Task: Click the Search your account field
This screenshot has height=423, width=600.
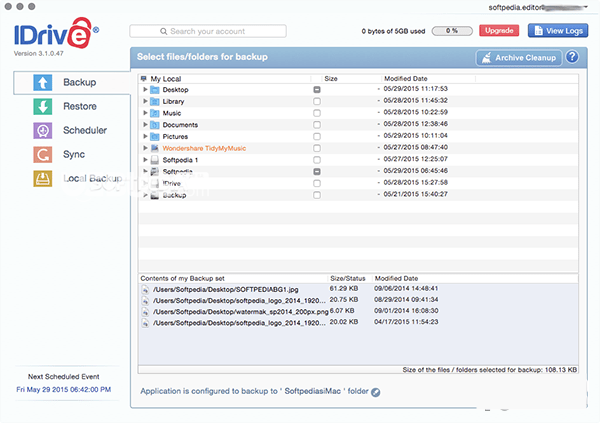Action: point(208,31)
